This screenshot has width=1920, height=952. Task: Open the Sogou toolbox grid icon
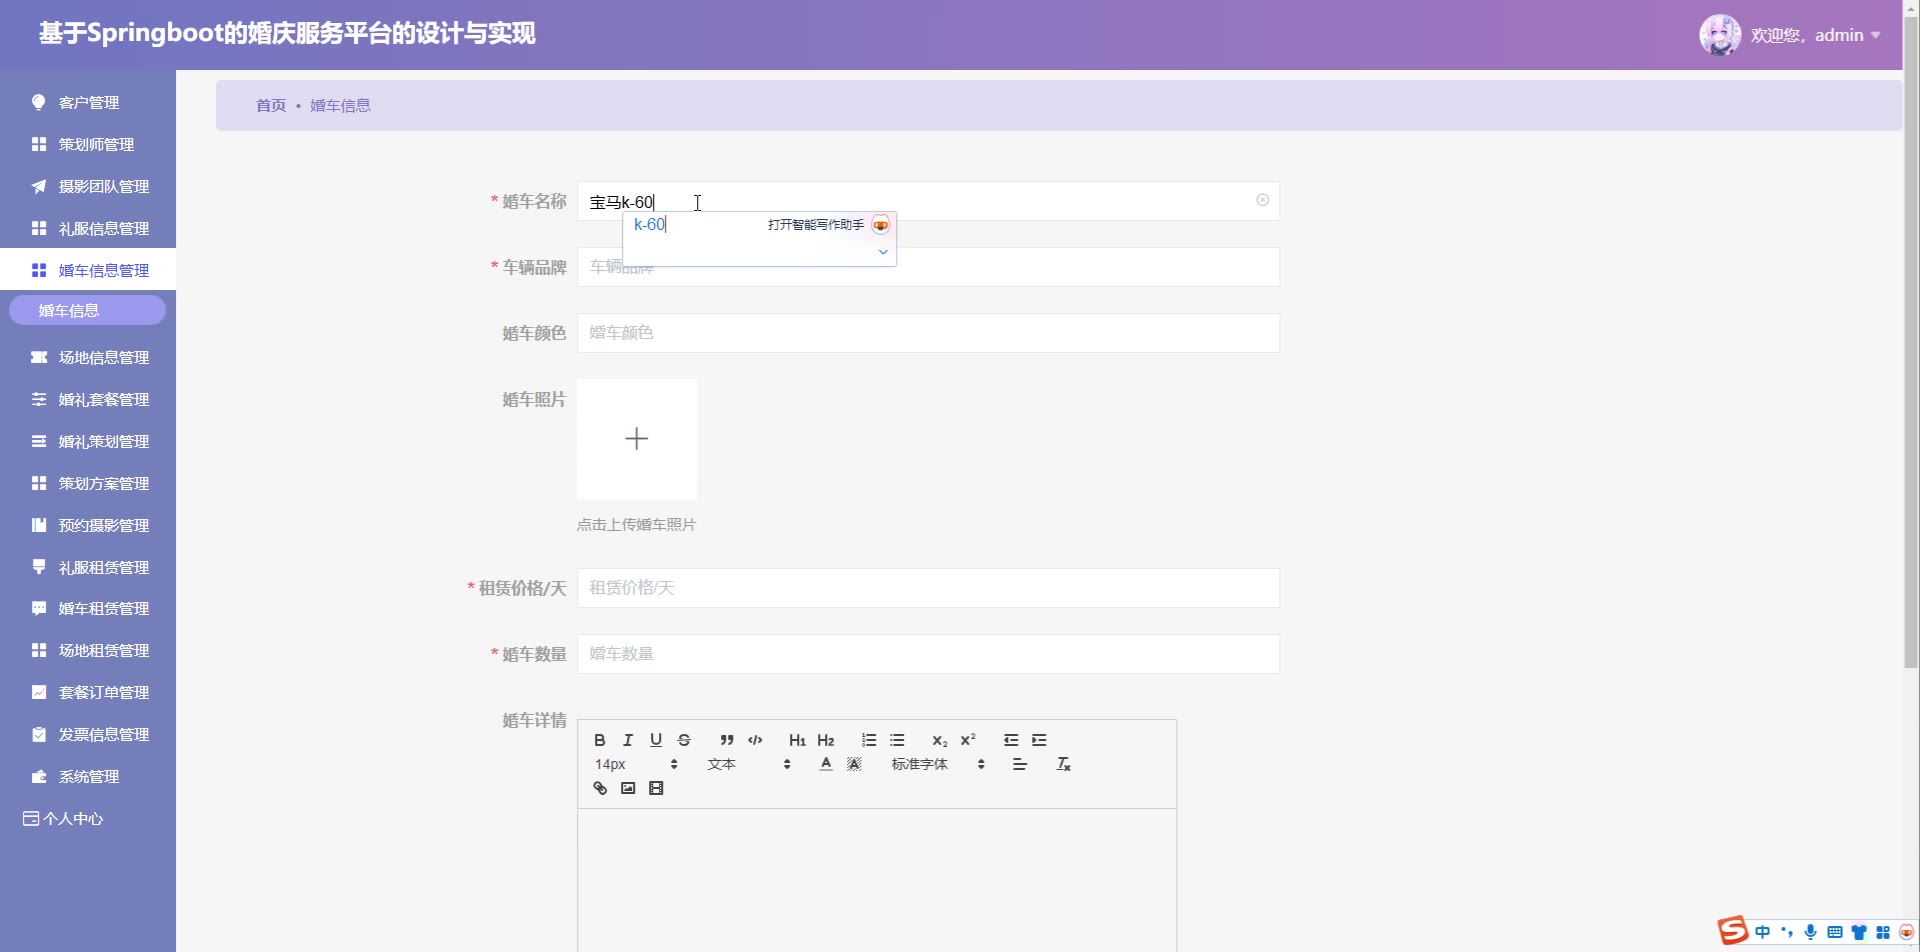pyautogui.click(x=1883, y=932)
